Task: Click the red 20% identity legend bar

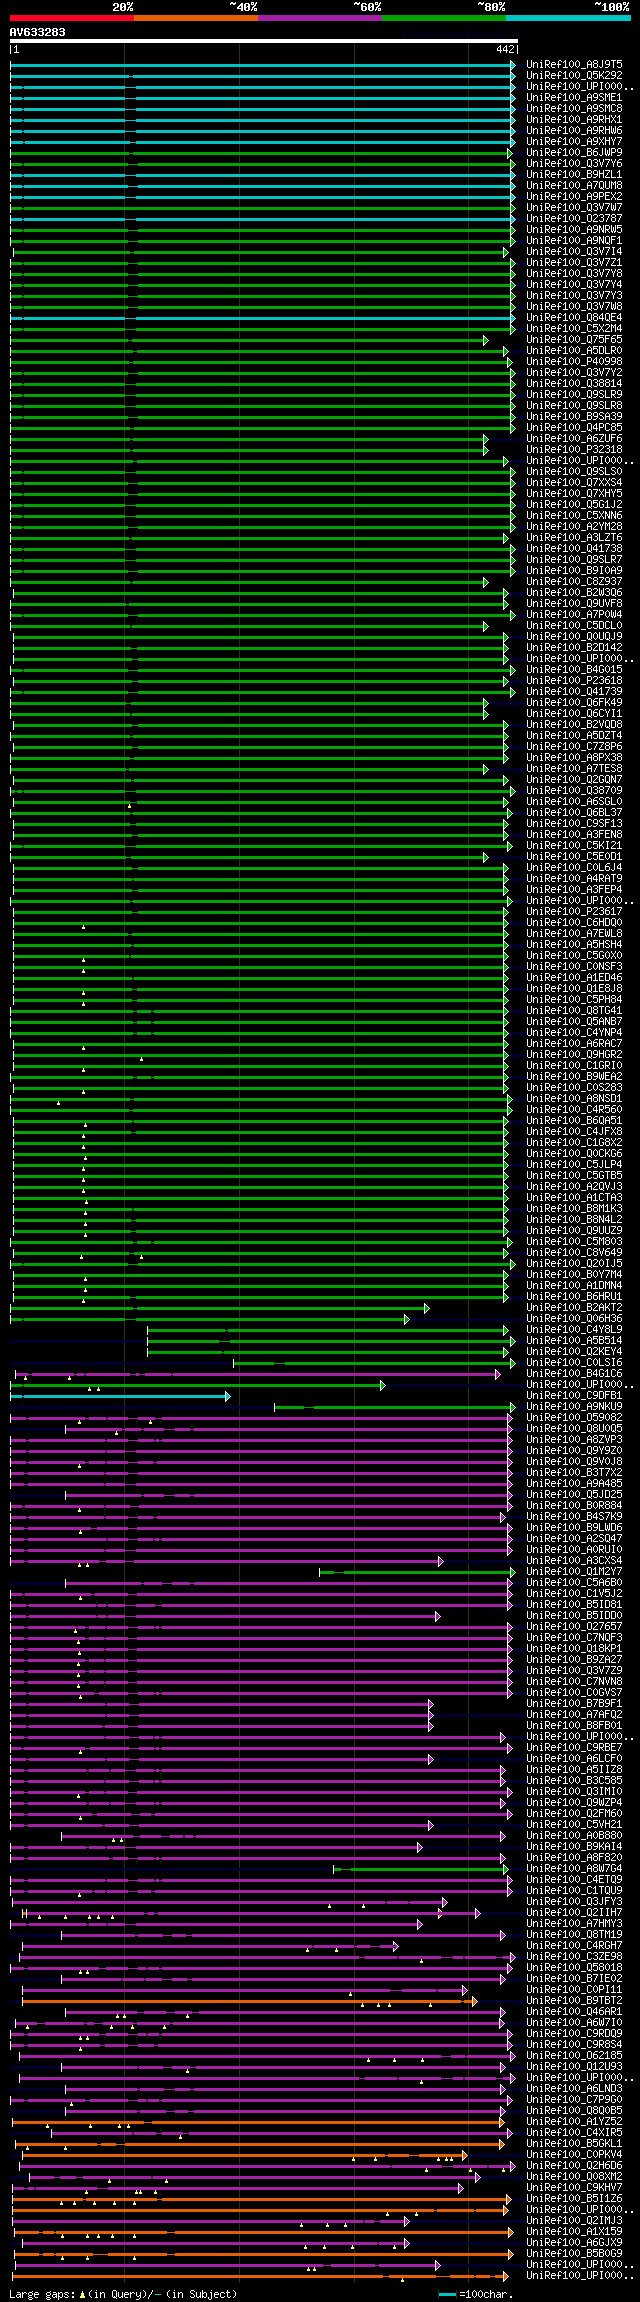Action: click(71, 18)
